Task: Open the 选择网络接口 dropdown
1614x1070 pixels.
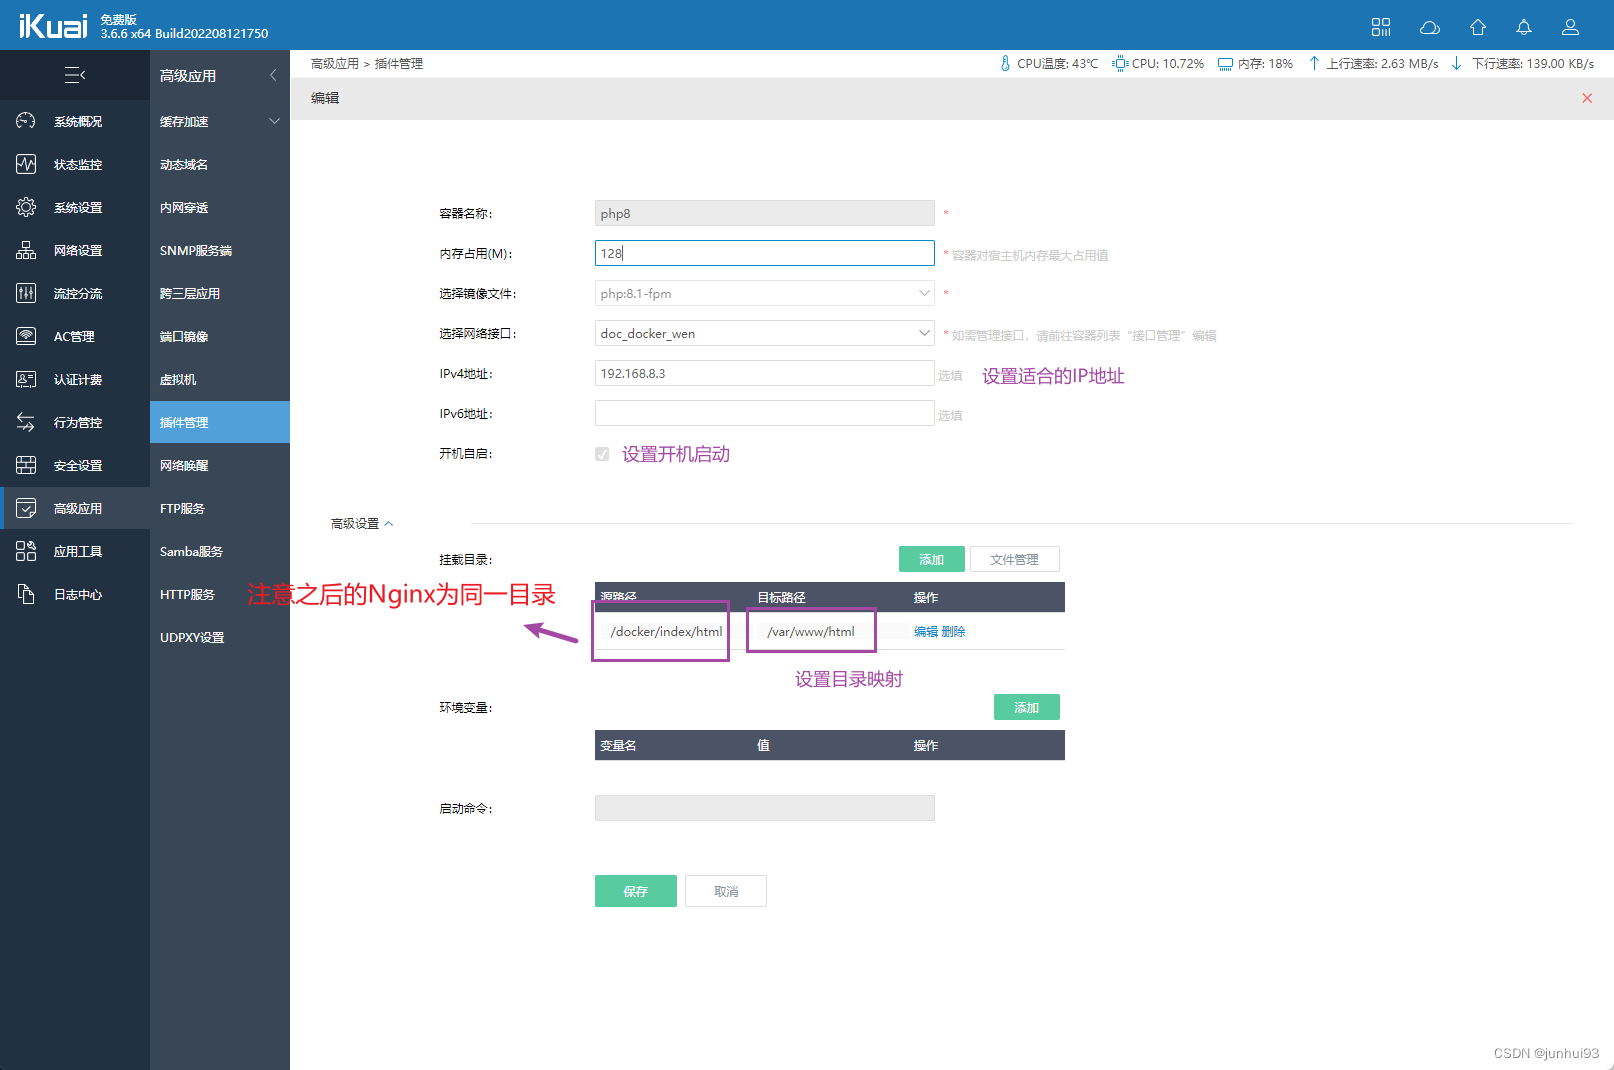Action: point(765,333)
